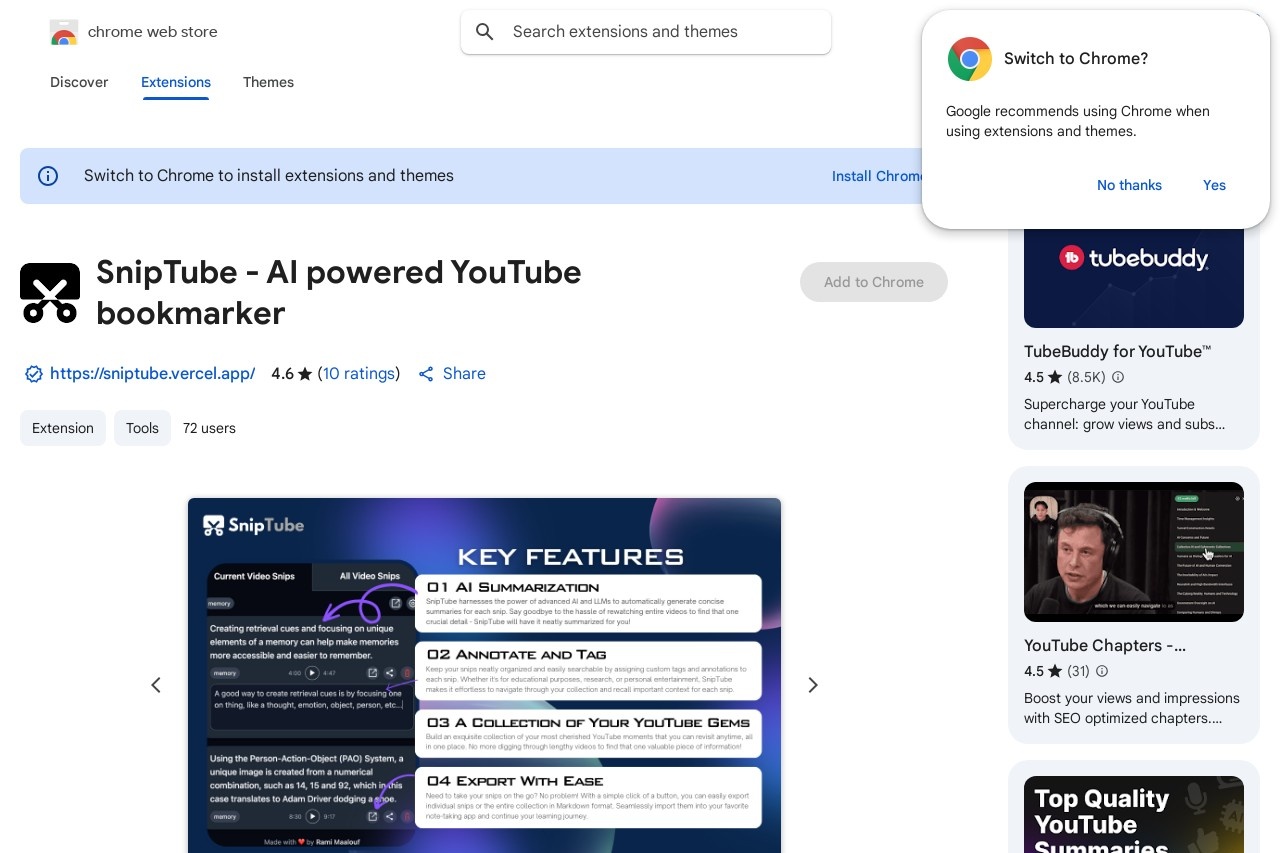Open the 10 ratings link
The image size is (1280, 853).
point(358,374)
